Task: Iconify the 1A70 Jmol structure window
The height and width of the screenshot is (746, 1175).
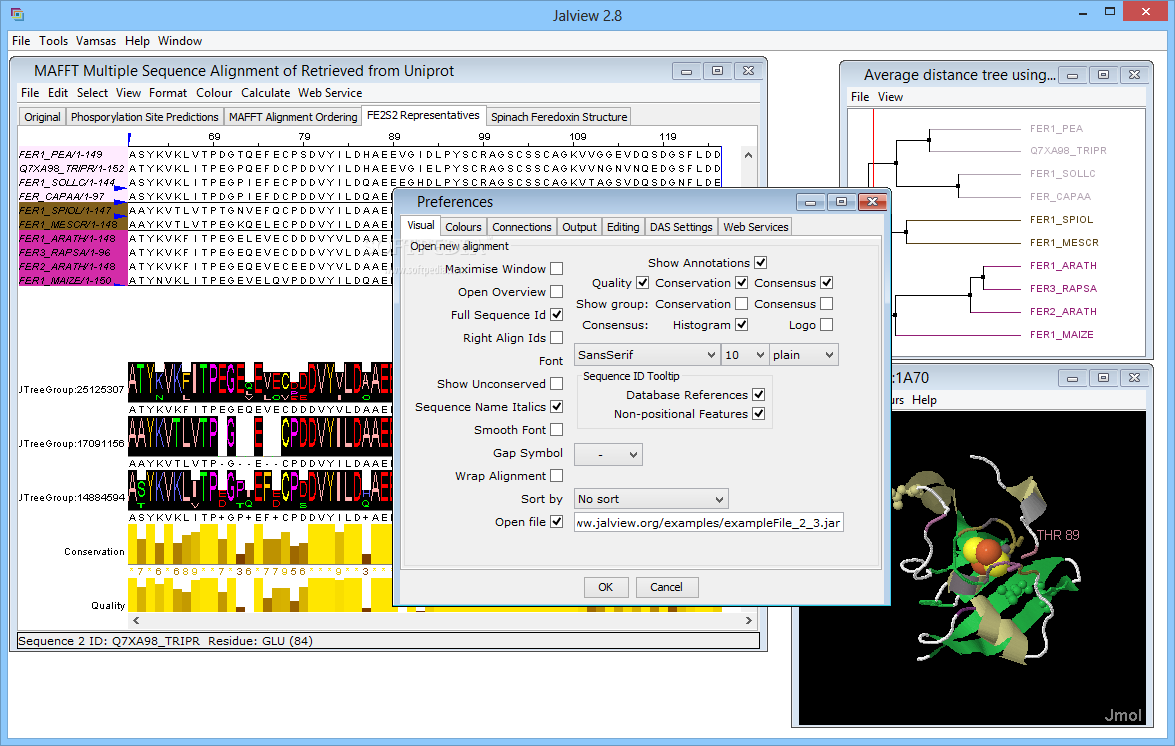Action: point(1072,378)
